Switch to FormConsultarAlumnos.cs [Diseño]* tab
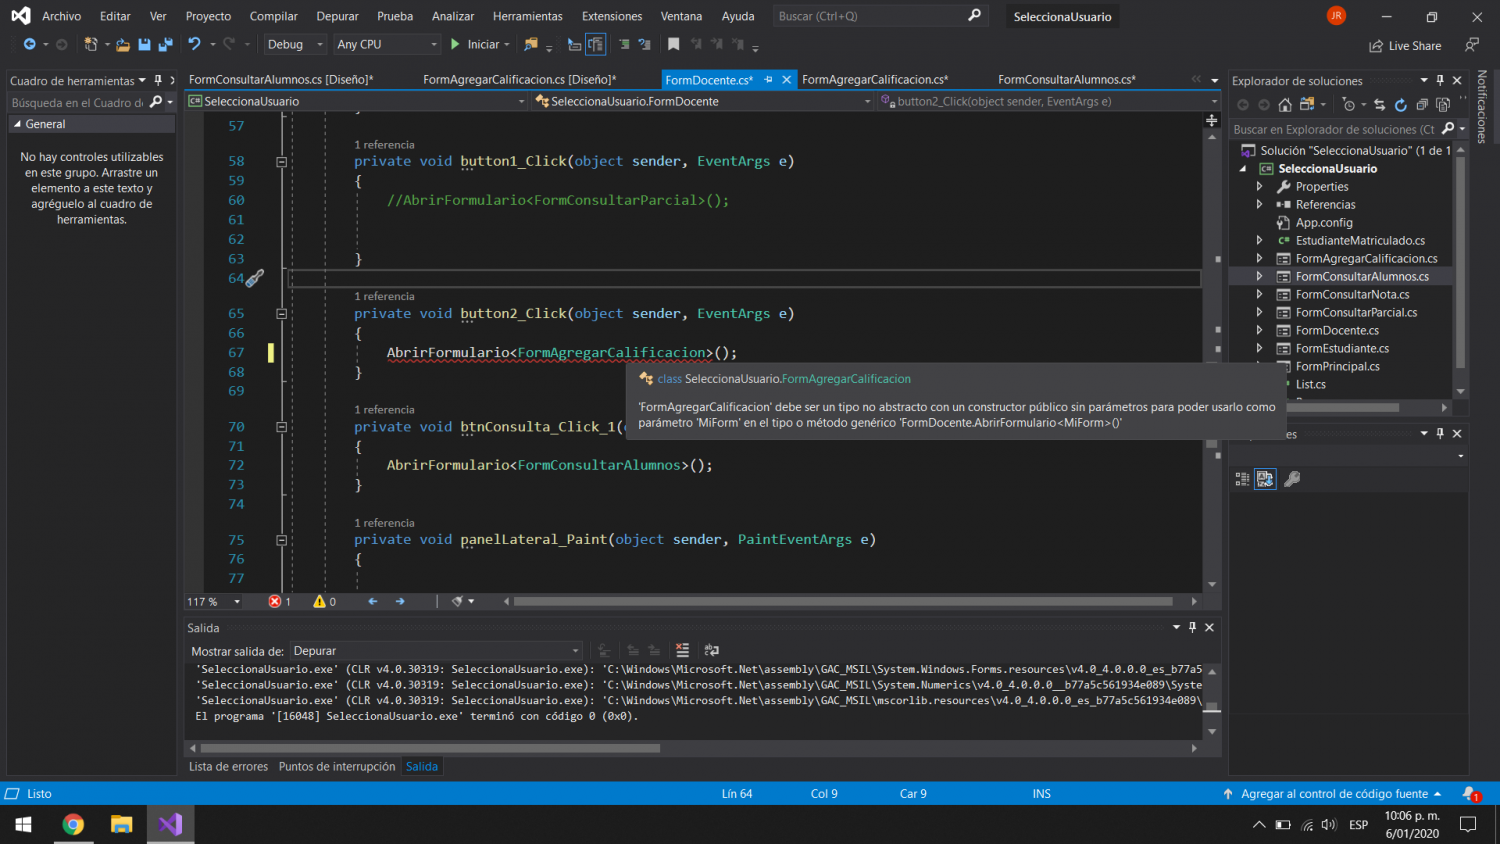The image size is (1500, 844). [x=281, y=79]
